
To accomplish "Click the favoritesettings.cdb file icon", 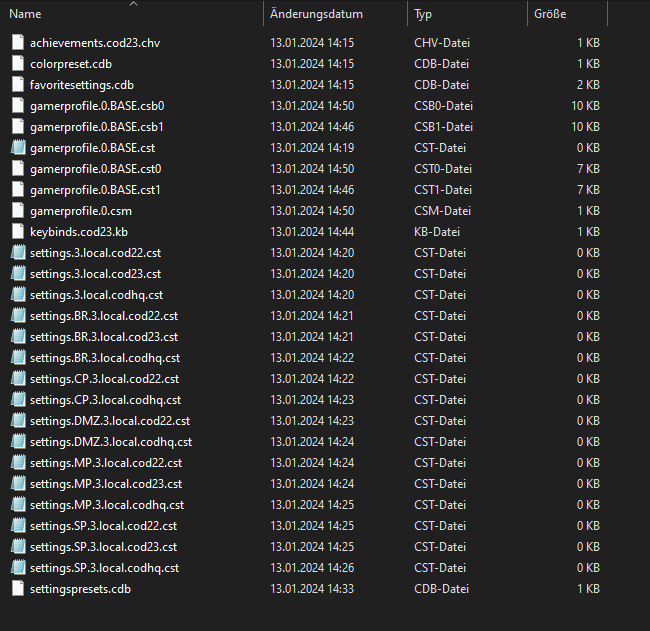I will tap(18, 85).
